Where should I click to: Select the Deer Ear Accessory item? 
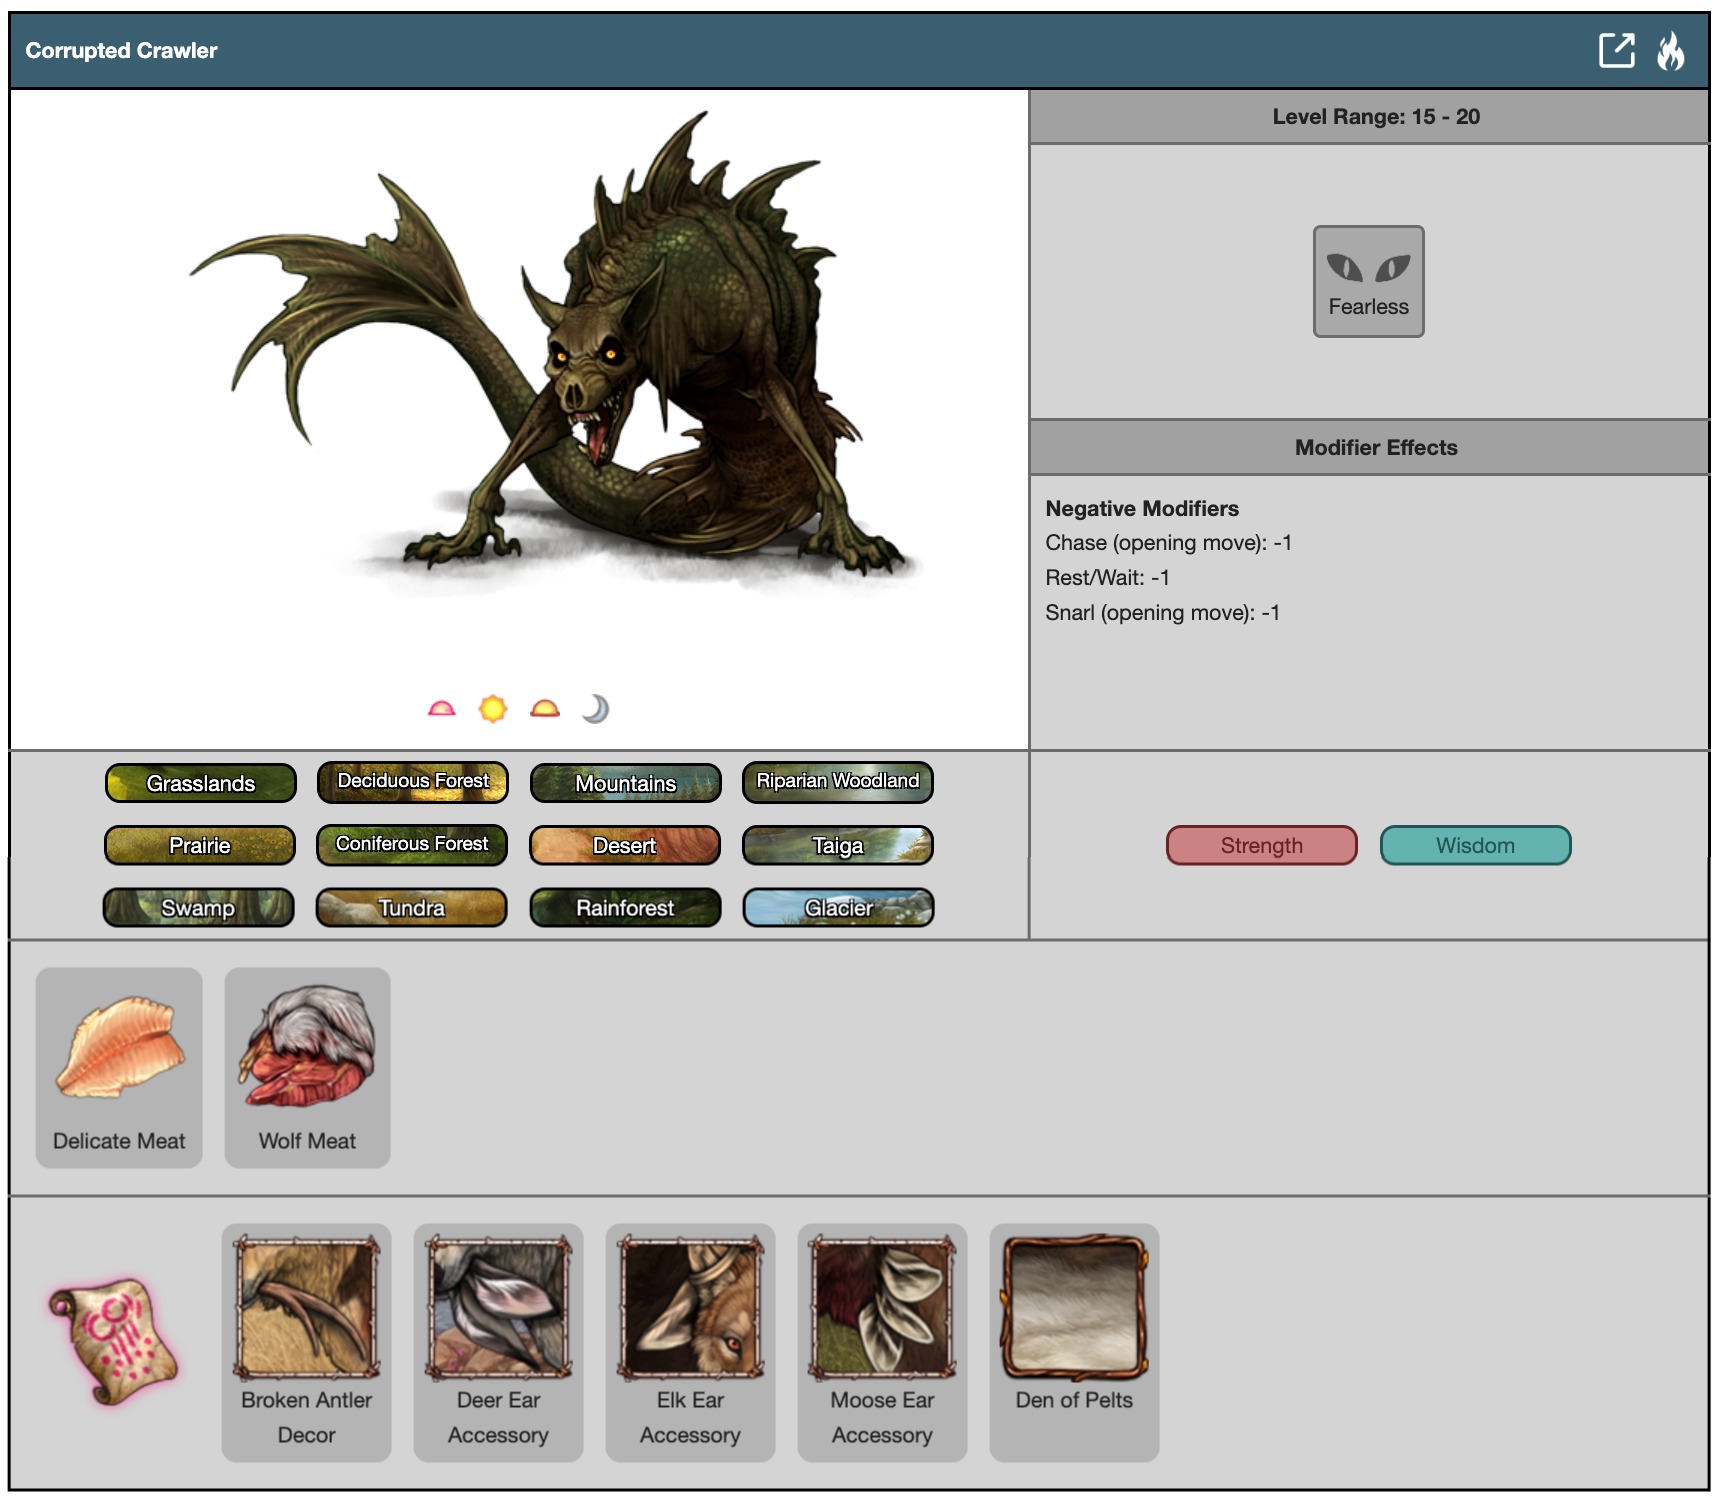coord(498,1341)
